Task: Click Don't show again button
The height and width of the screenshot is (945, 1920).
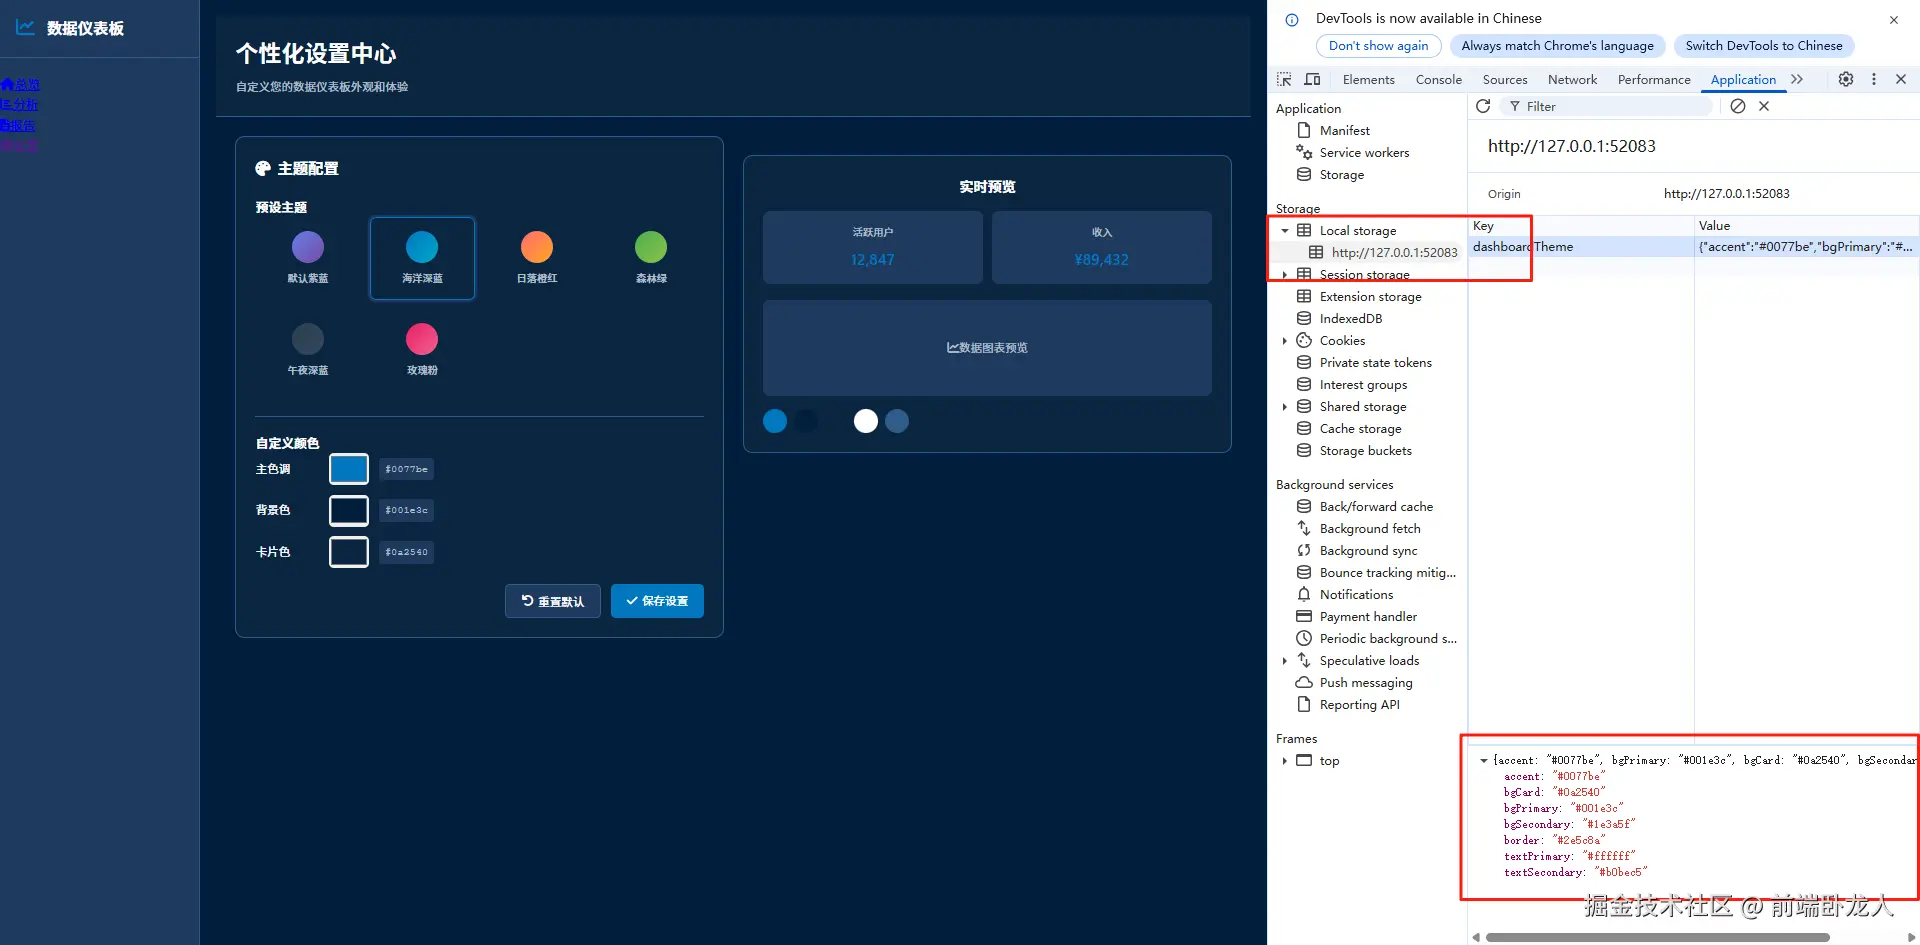Action: point(1378,45)
